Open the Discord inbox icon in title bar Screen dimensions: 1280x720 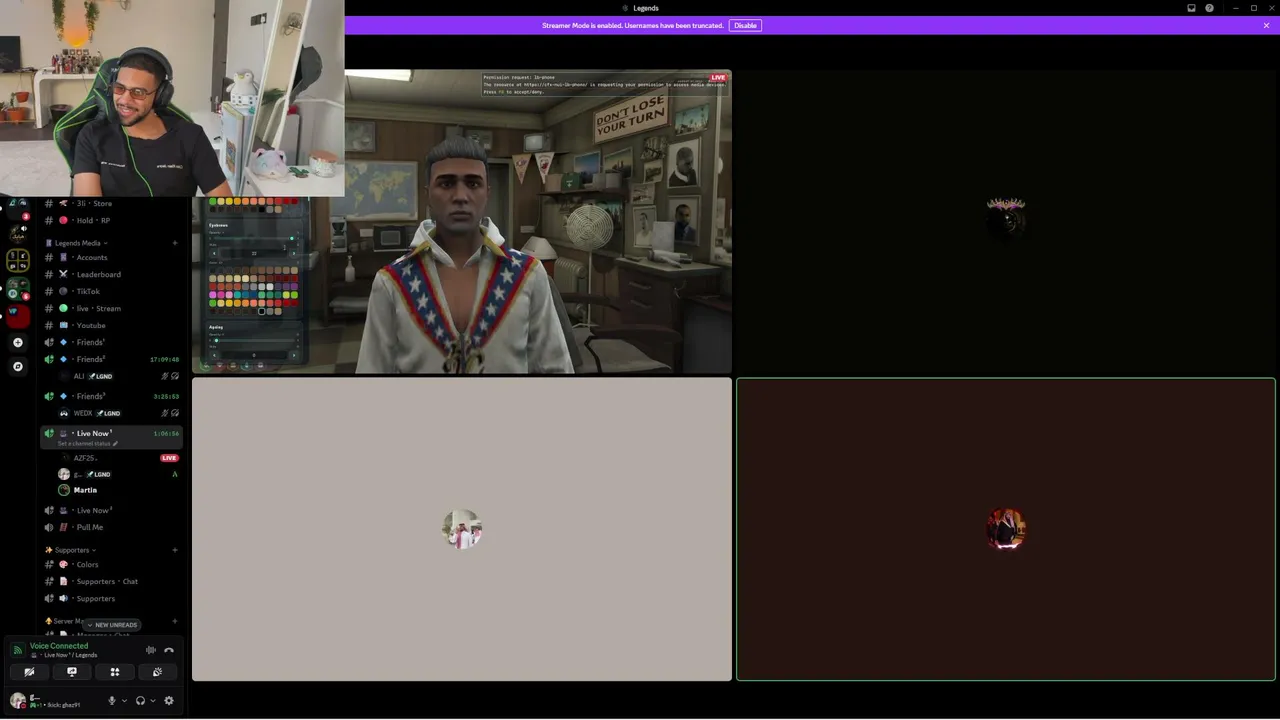[1191, 8]
